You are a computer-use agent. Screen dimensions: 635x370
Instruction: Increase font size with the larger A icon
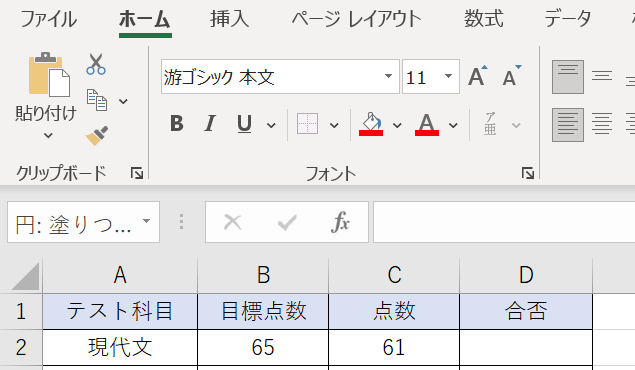pos(477,76)
